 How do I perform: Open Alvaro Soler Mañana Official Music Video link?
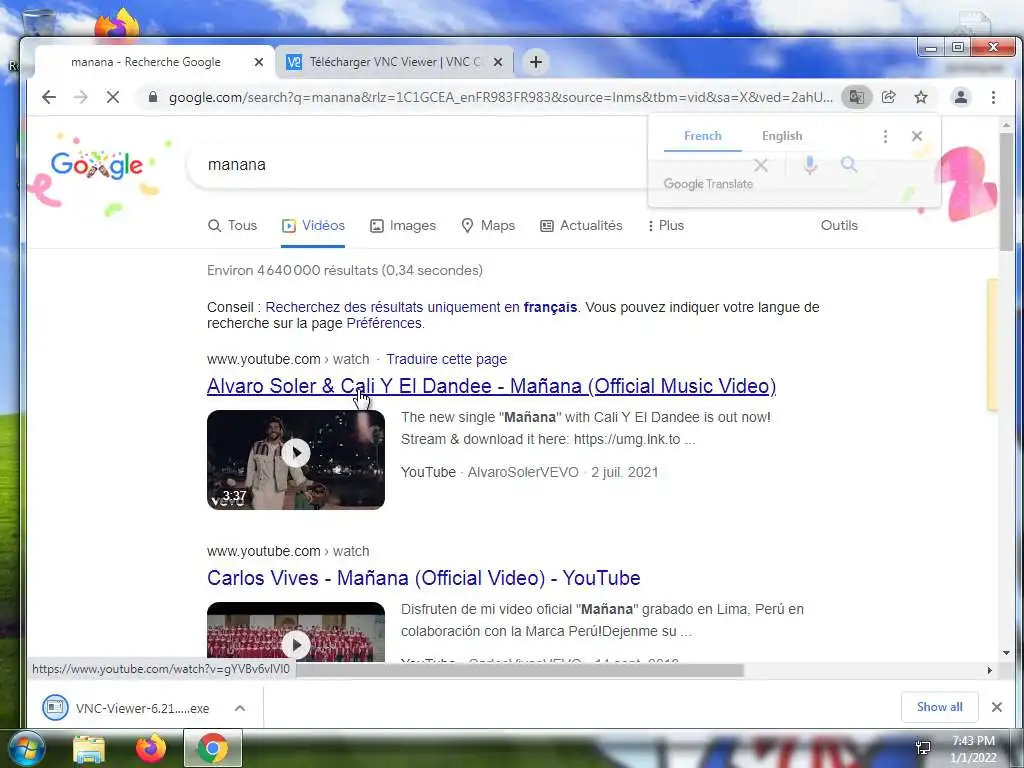(x=491, y=386)
